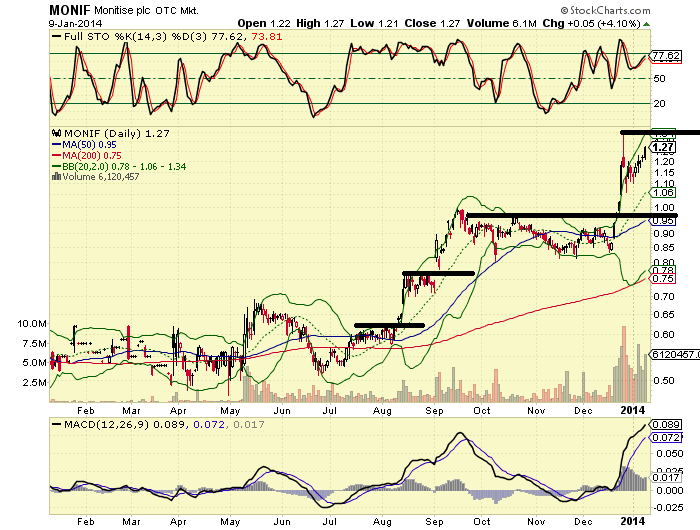Click the volume bars icon beside Volume 6,120,457
Viewport: 700px width, 530px height.
pos(57,176)
